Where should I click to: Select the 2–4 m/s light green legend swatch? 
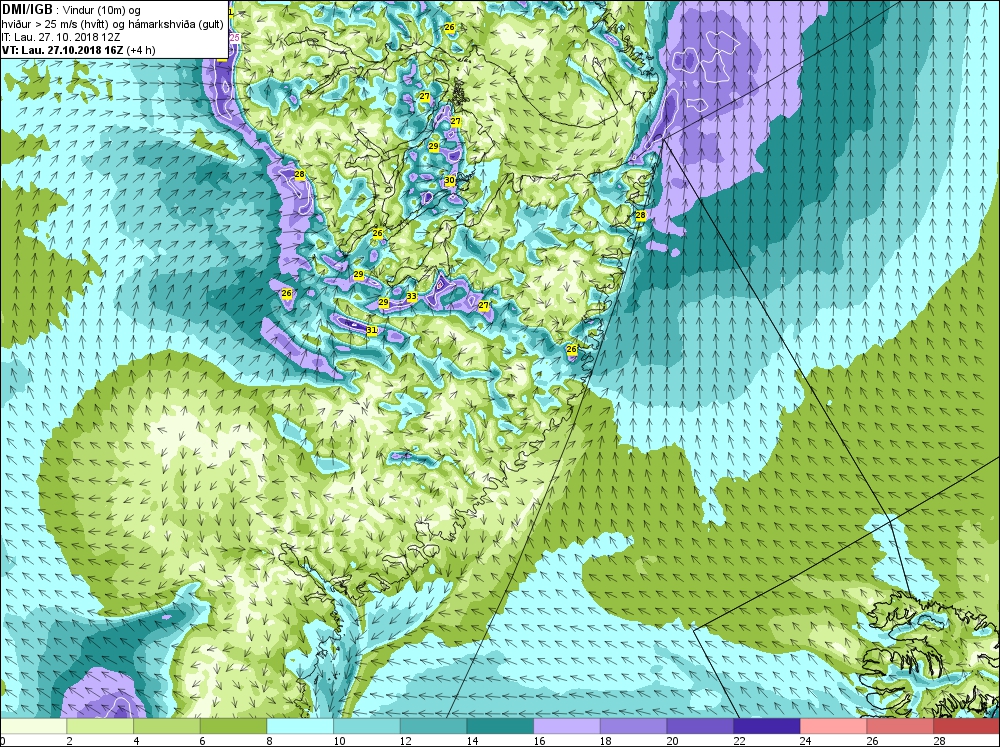(99, 727)
